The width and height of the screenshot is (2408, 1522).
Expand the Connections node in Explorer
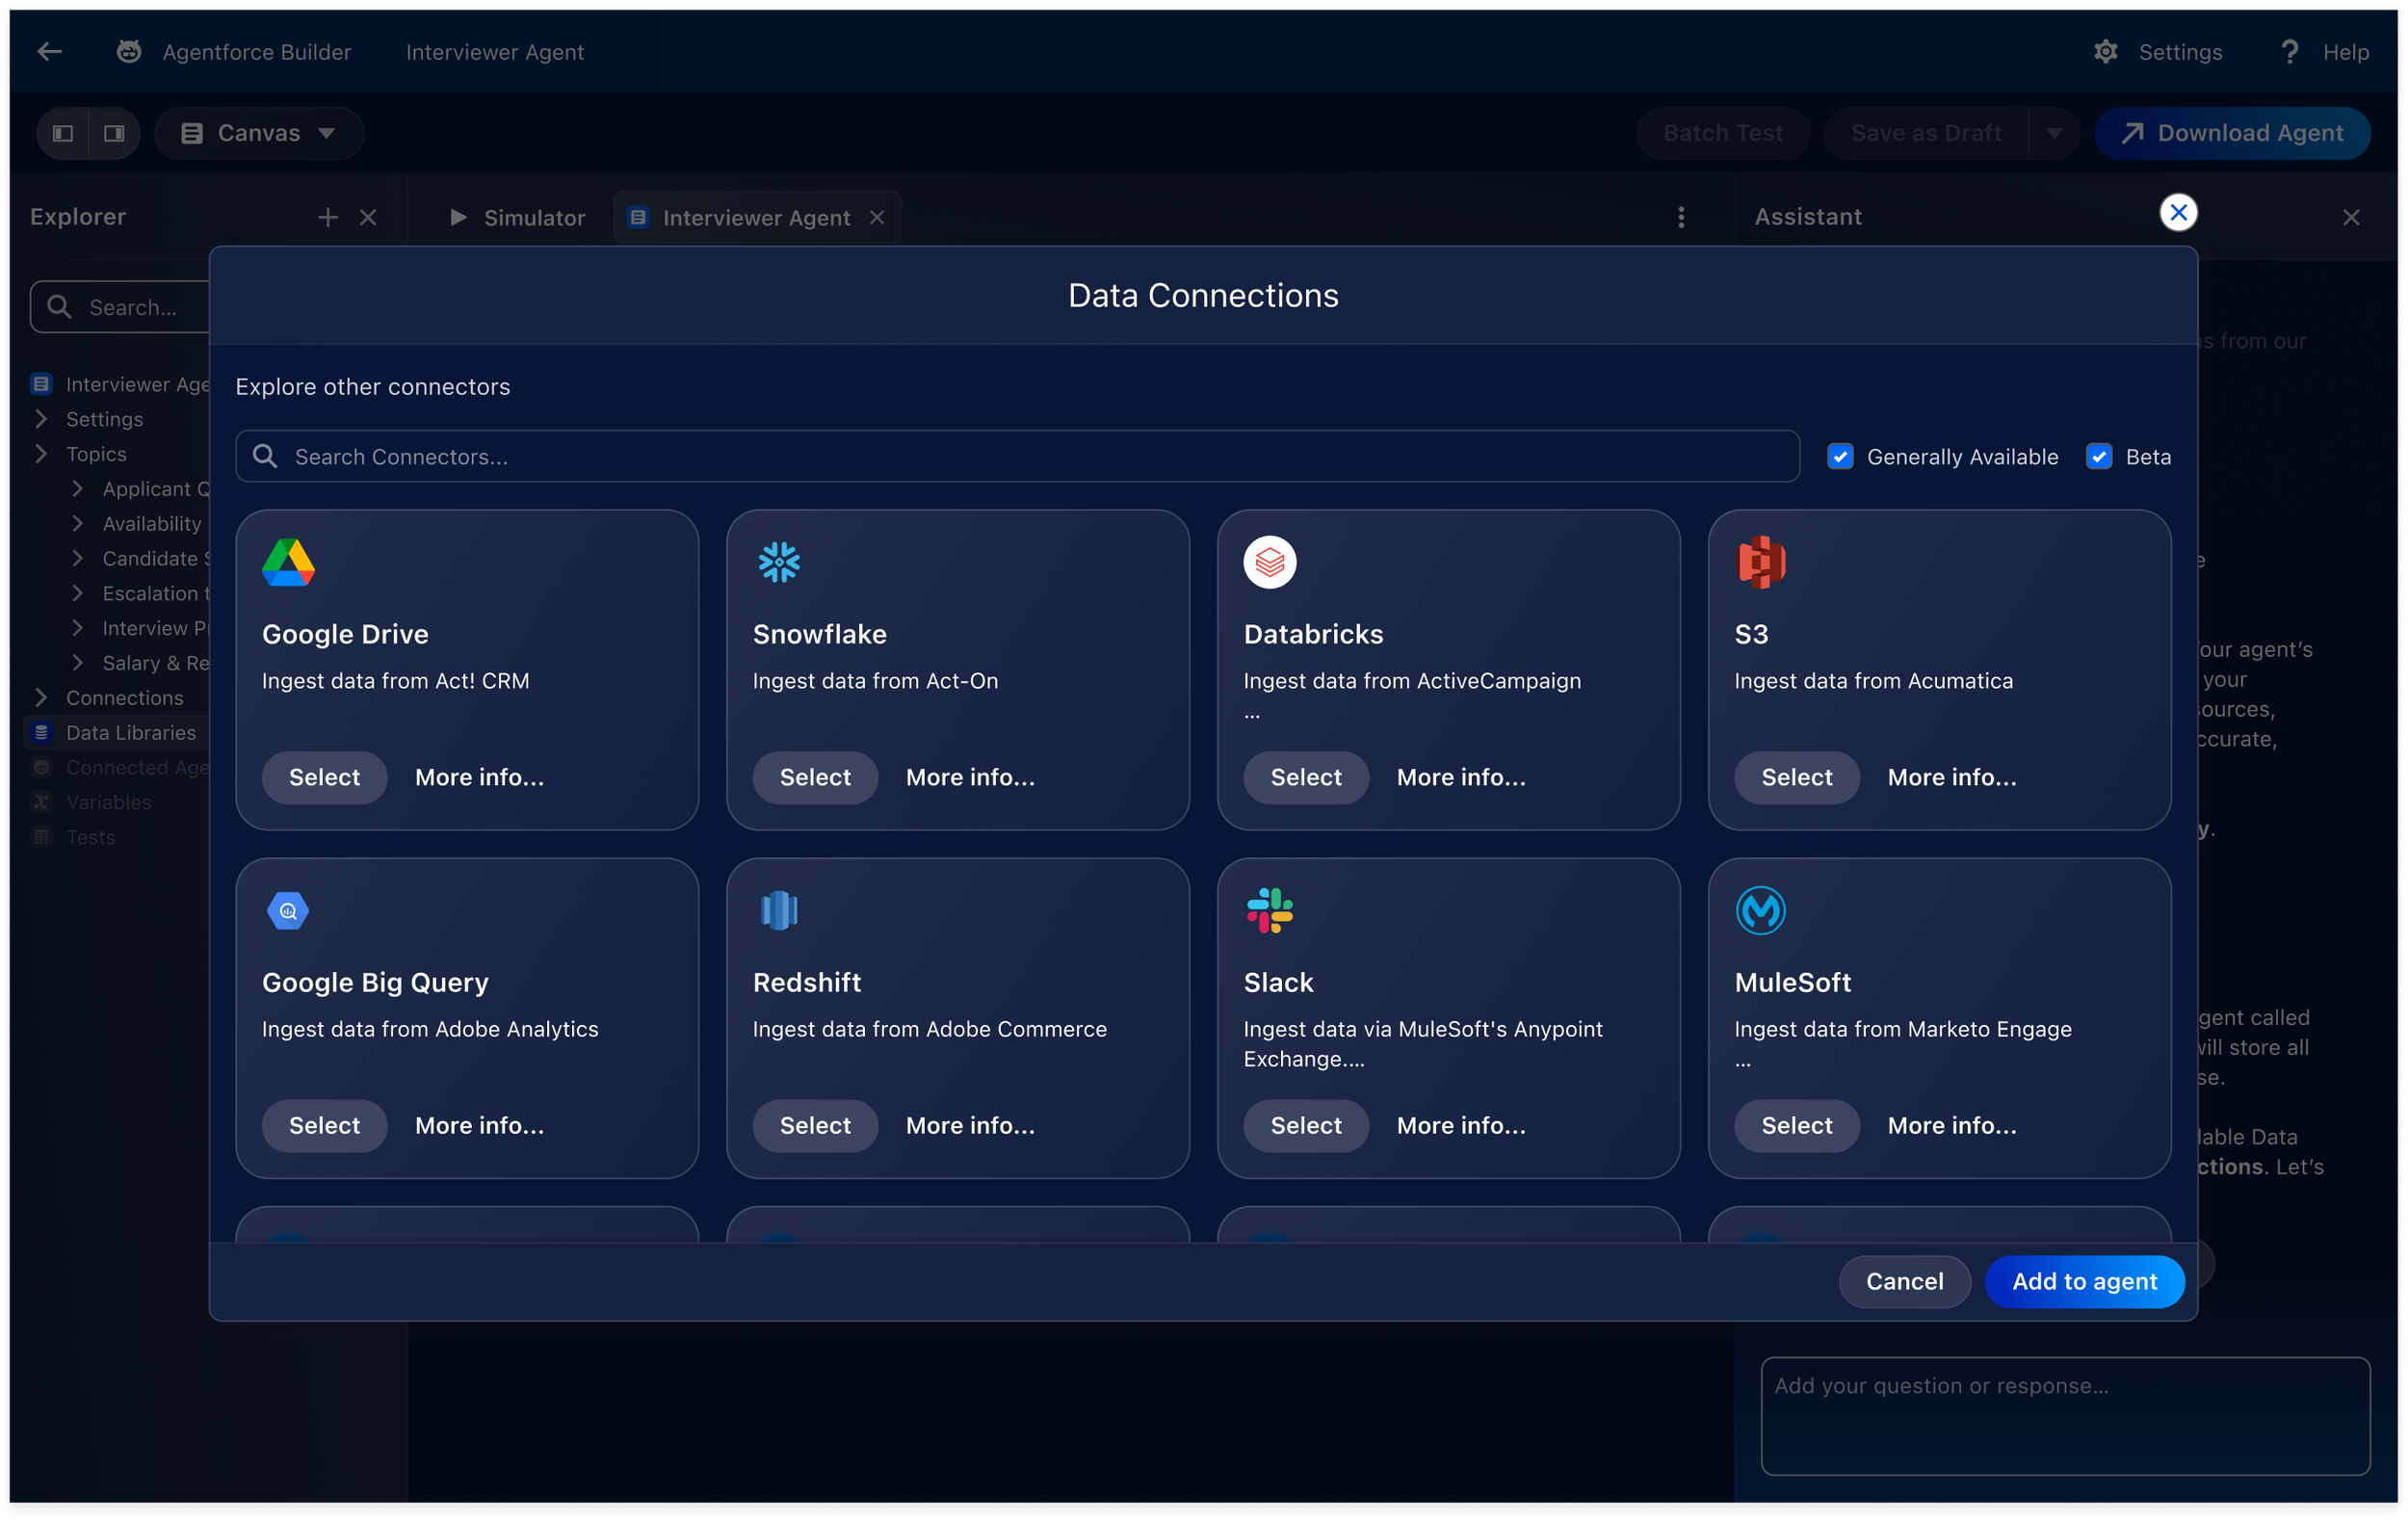click(41, 697)
